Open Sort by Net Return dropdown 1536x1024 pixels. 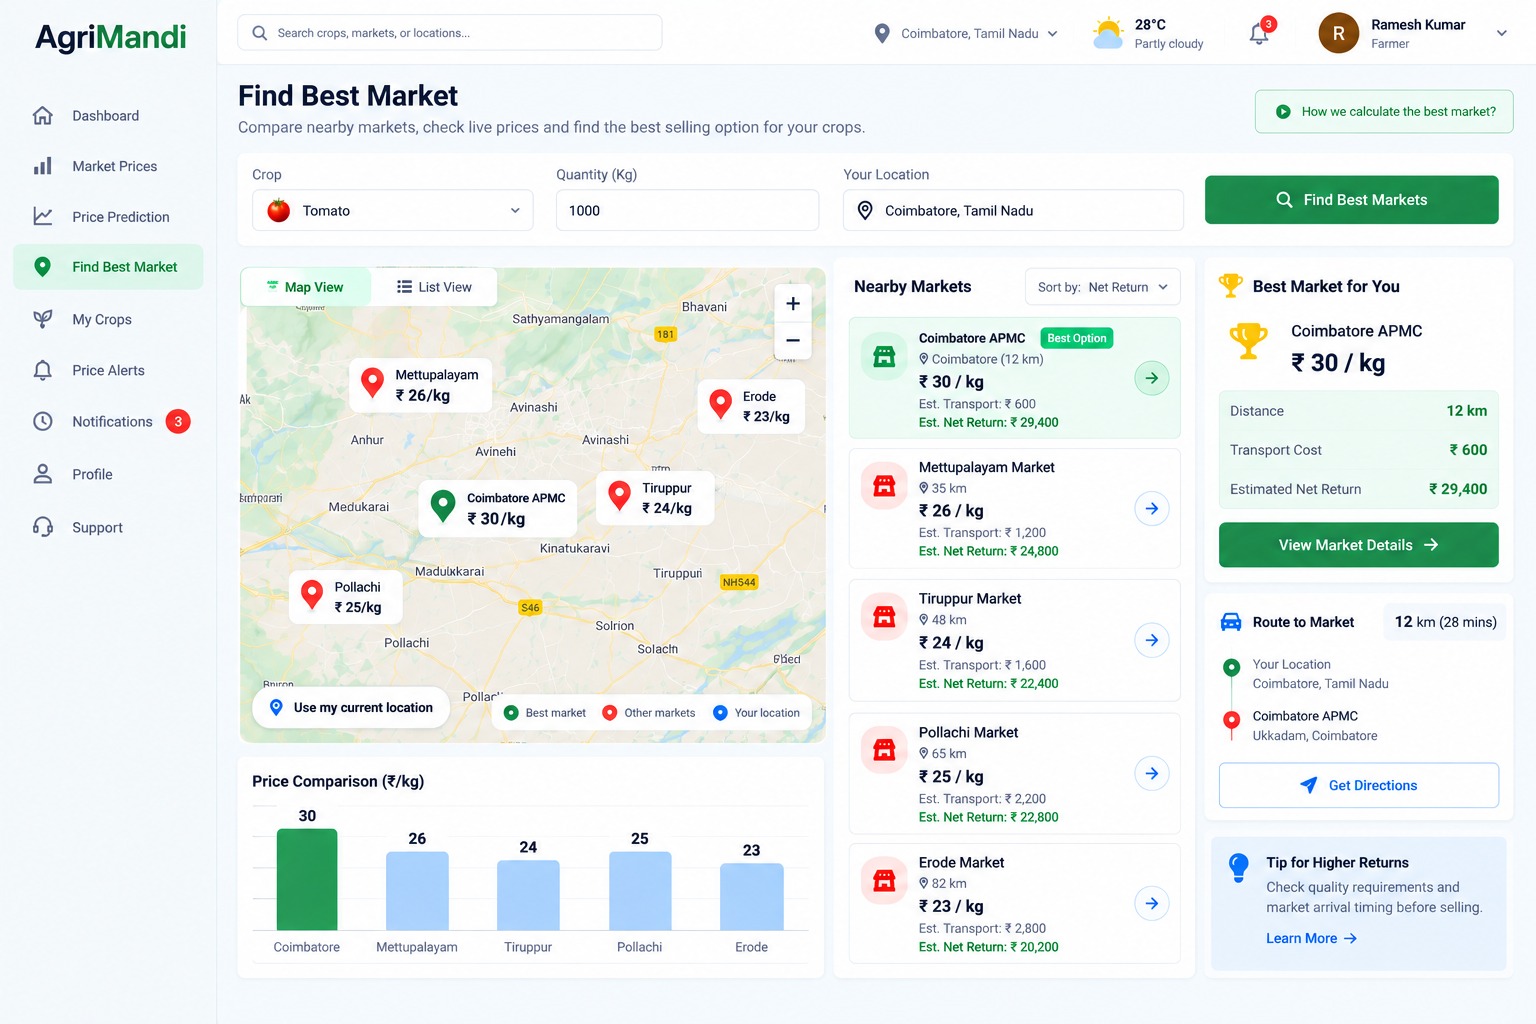[x=1103, y=287]
